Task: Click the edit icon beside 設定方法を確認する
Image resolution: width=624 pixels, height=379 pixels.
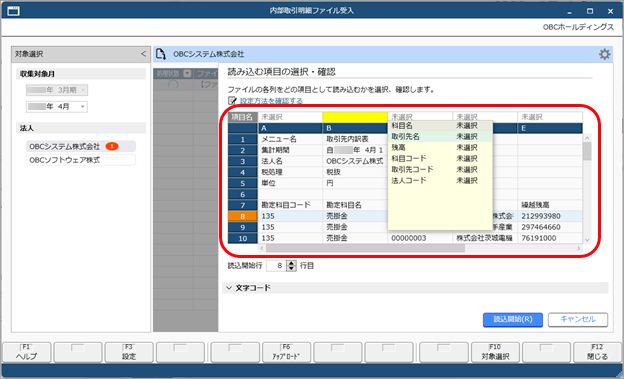Action: pos(232,100)
